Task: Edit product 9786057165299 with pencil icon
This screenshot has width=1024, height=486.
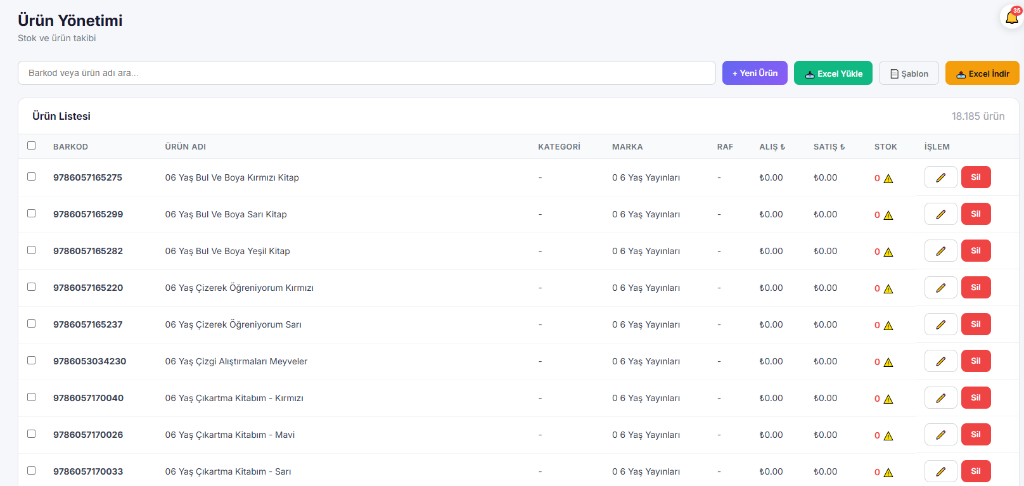Action: pos(940,214)
